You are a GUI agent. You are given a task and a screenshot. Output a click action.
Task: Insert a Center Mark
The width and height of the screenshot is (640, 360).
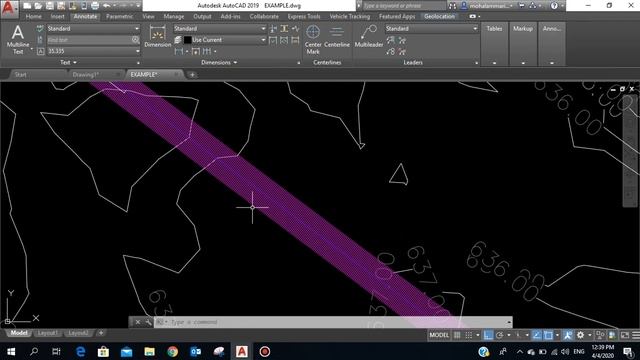313,40
